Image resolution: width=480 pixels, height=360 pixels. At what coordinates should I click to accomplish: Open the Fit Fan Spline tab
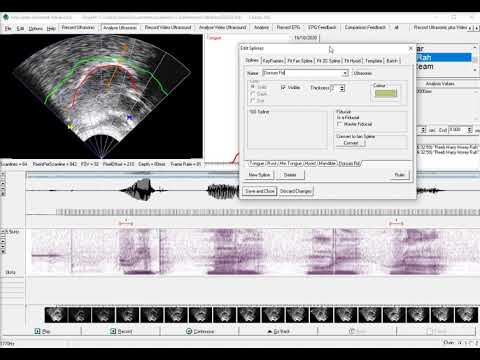tap(300, 61)
